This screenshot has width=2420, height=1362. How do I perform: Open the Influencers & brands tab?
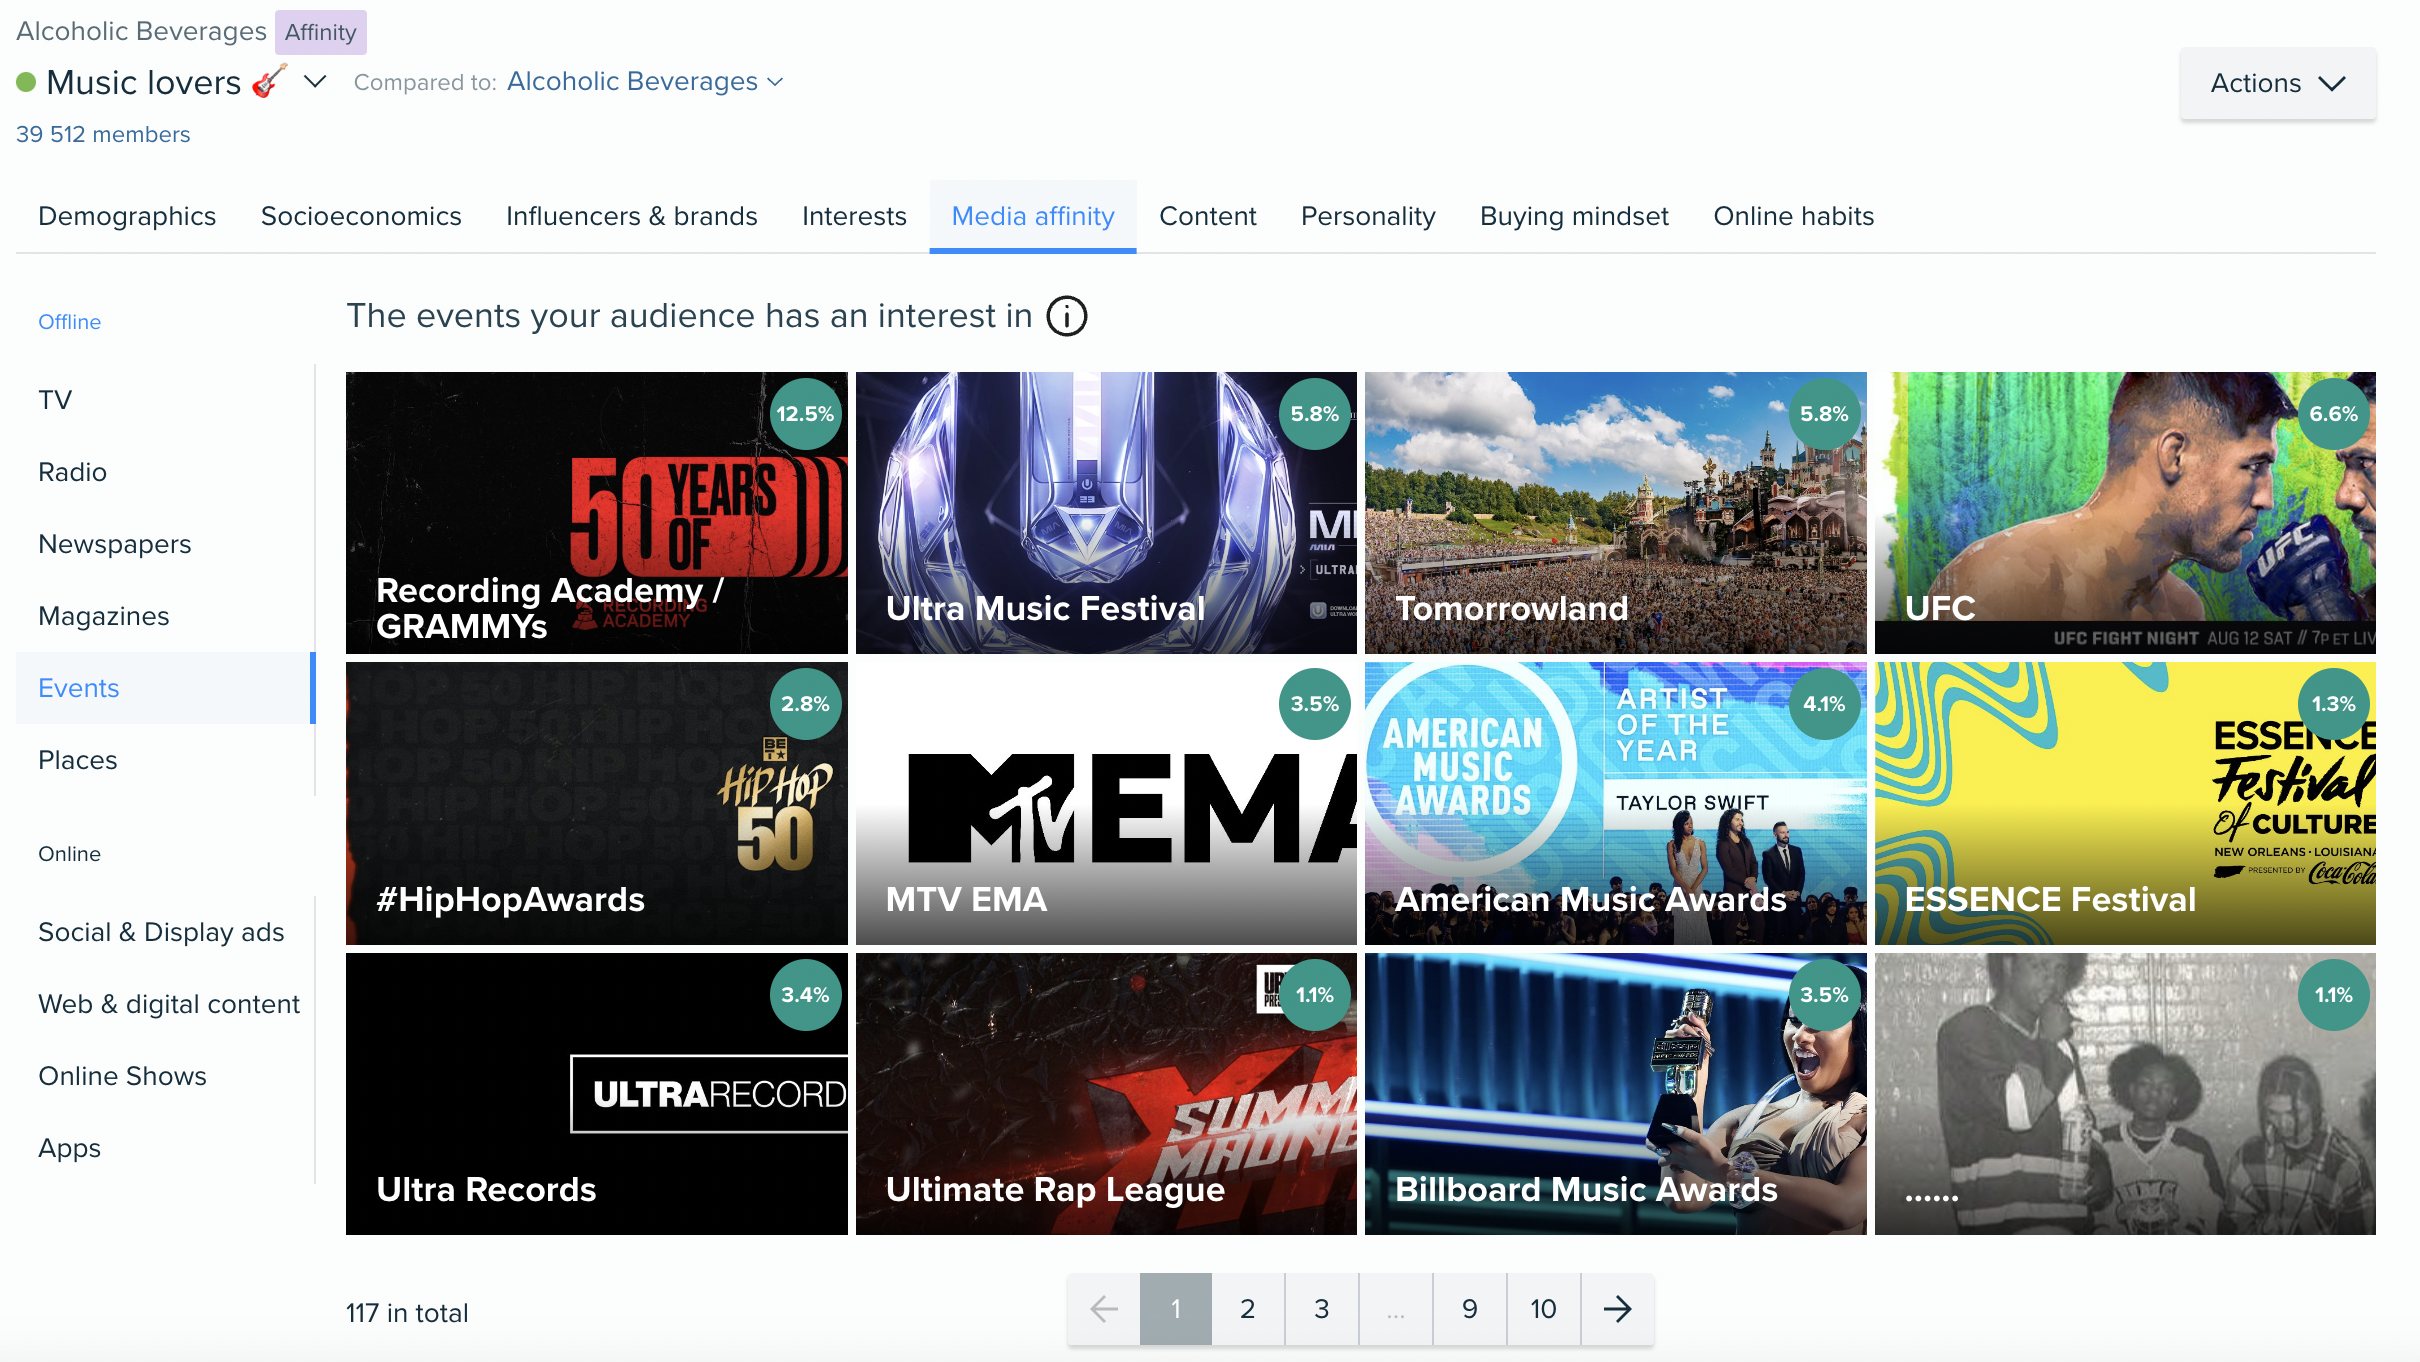point(632,216)
